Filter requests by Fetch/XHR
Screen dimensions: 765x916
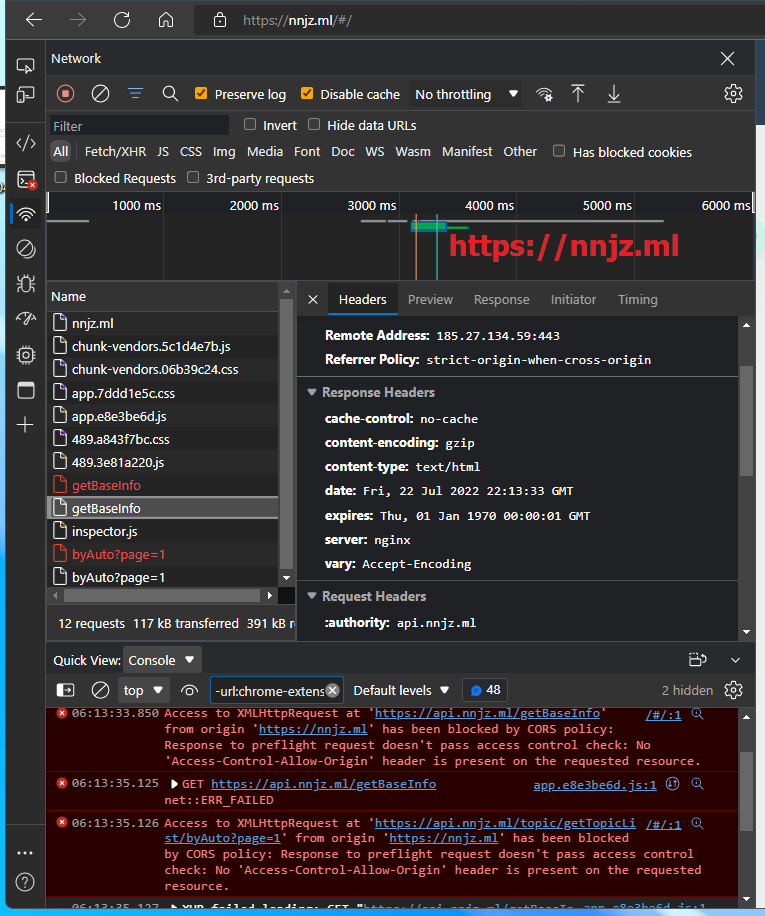click(x=115, y=152)
